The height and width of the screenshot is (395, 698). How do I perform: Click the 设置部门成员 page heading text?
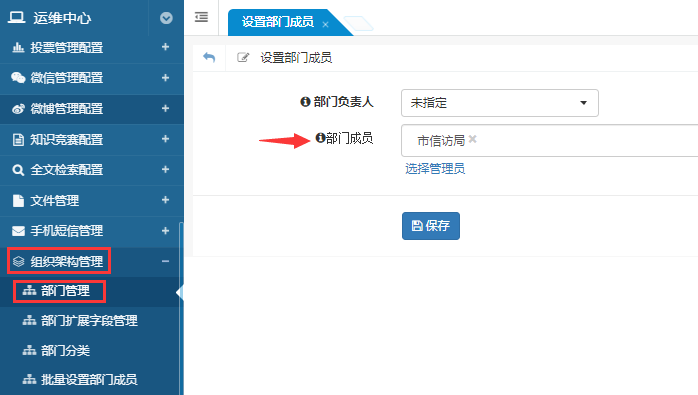(x=296, y=57)
